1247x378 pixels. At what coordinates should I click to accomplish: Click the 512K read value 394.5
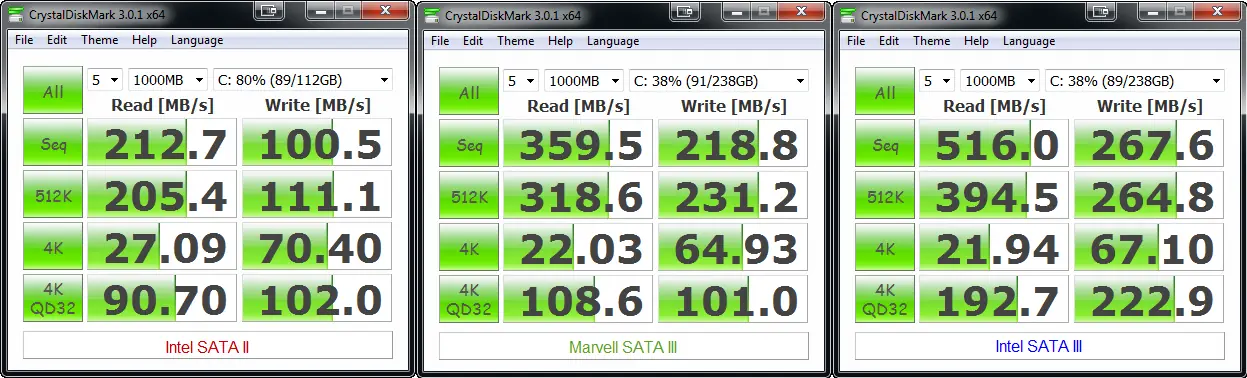pos(995,195)
